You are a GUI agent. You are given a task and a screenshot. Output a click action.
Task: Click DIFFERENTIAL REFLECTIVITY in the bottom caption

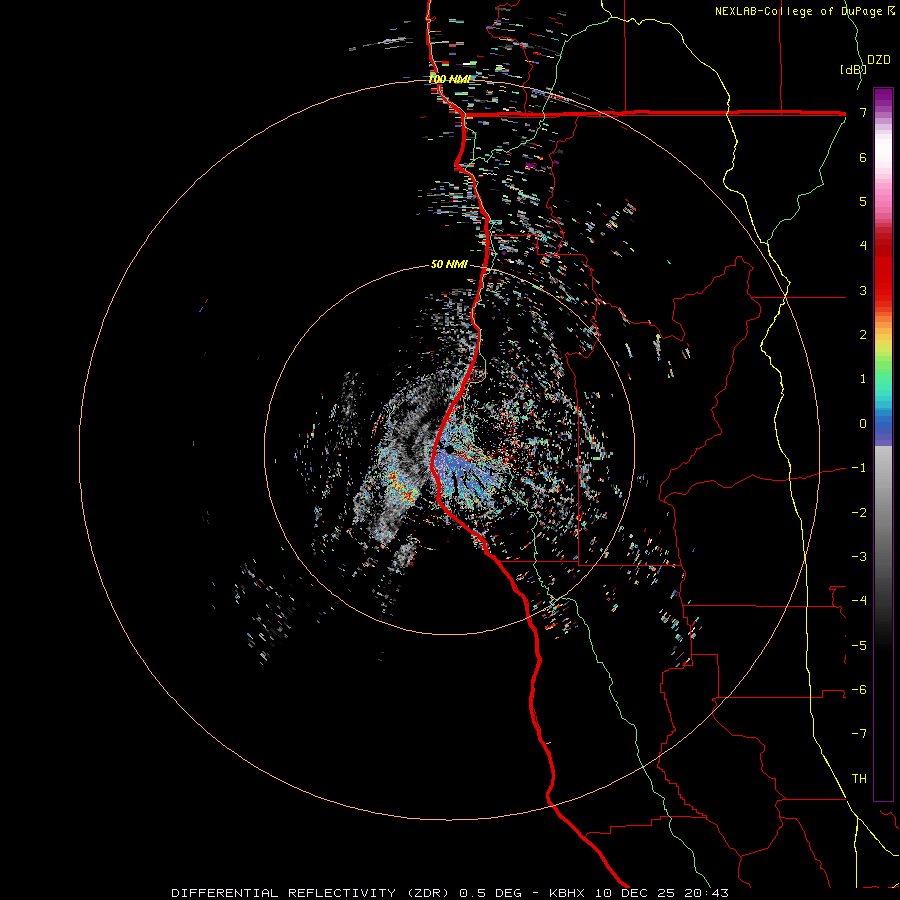(x=284, y=893)
